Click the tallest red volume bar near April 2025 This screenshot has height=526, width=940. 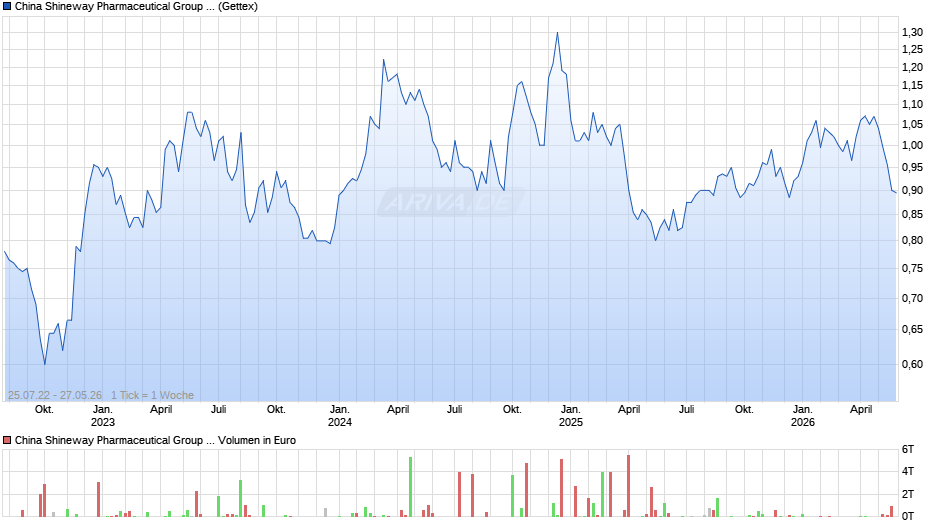pyautogui.click(x=628, y=486)
